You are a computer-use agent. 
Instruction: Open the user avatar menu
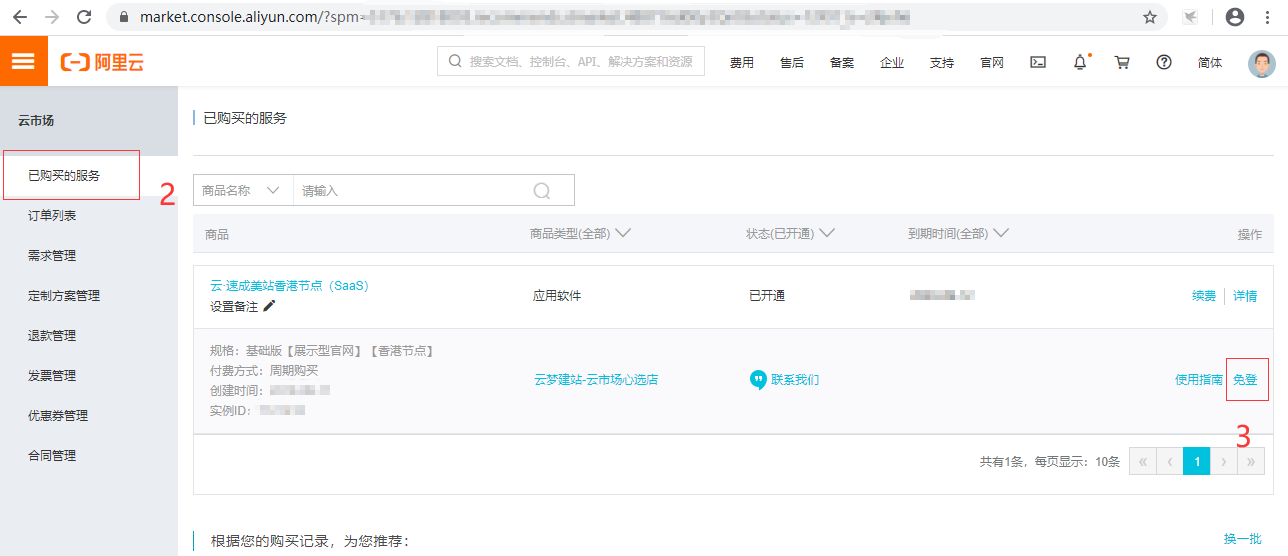[1262, 63]
